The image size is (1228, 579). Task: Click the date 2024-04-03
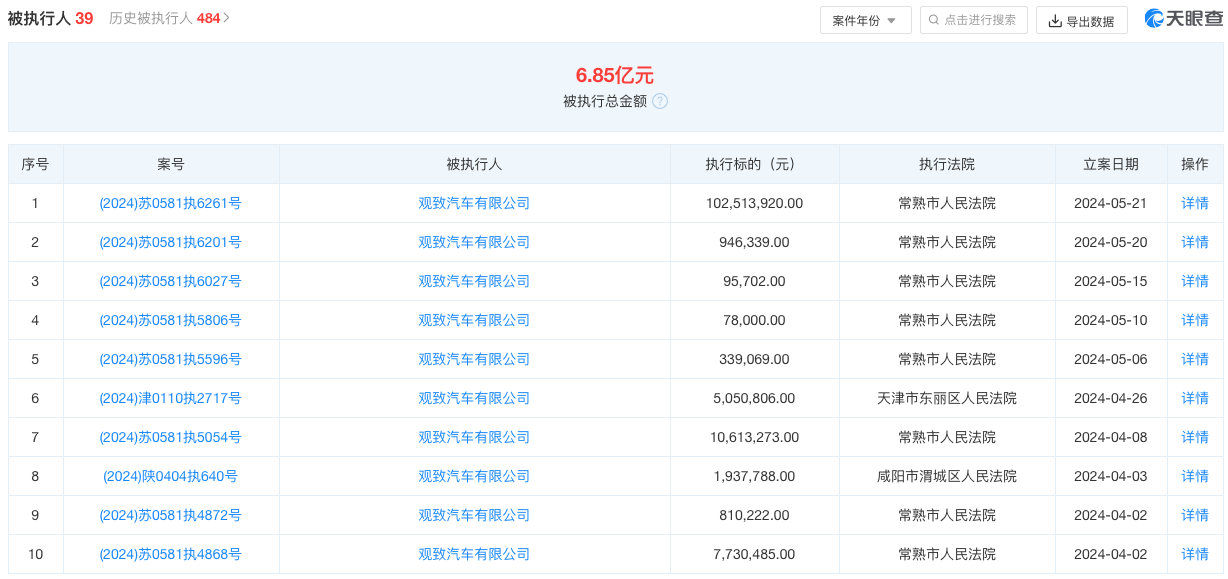[1110, 476]
